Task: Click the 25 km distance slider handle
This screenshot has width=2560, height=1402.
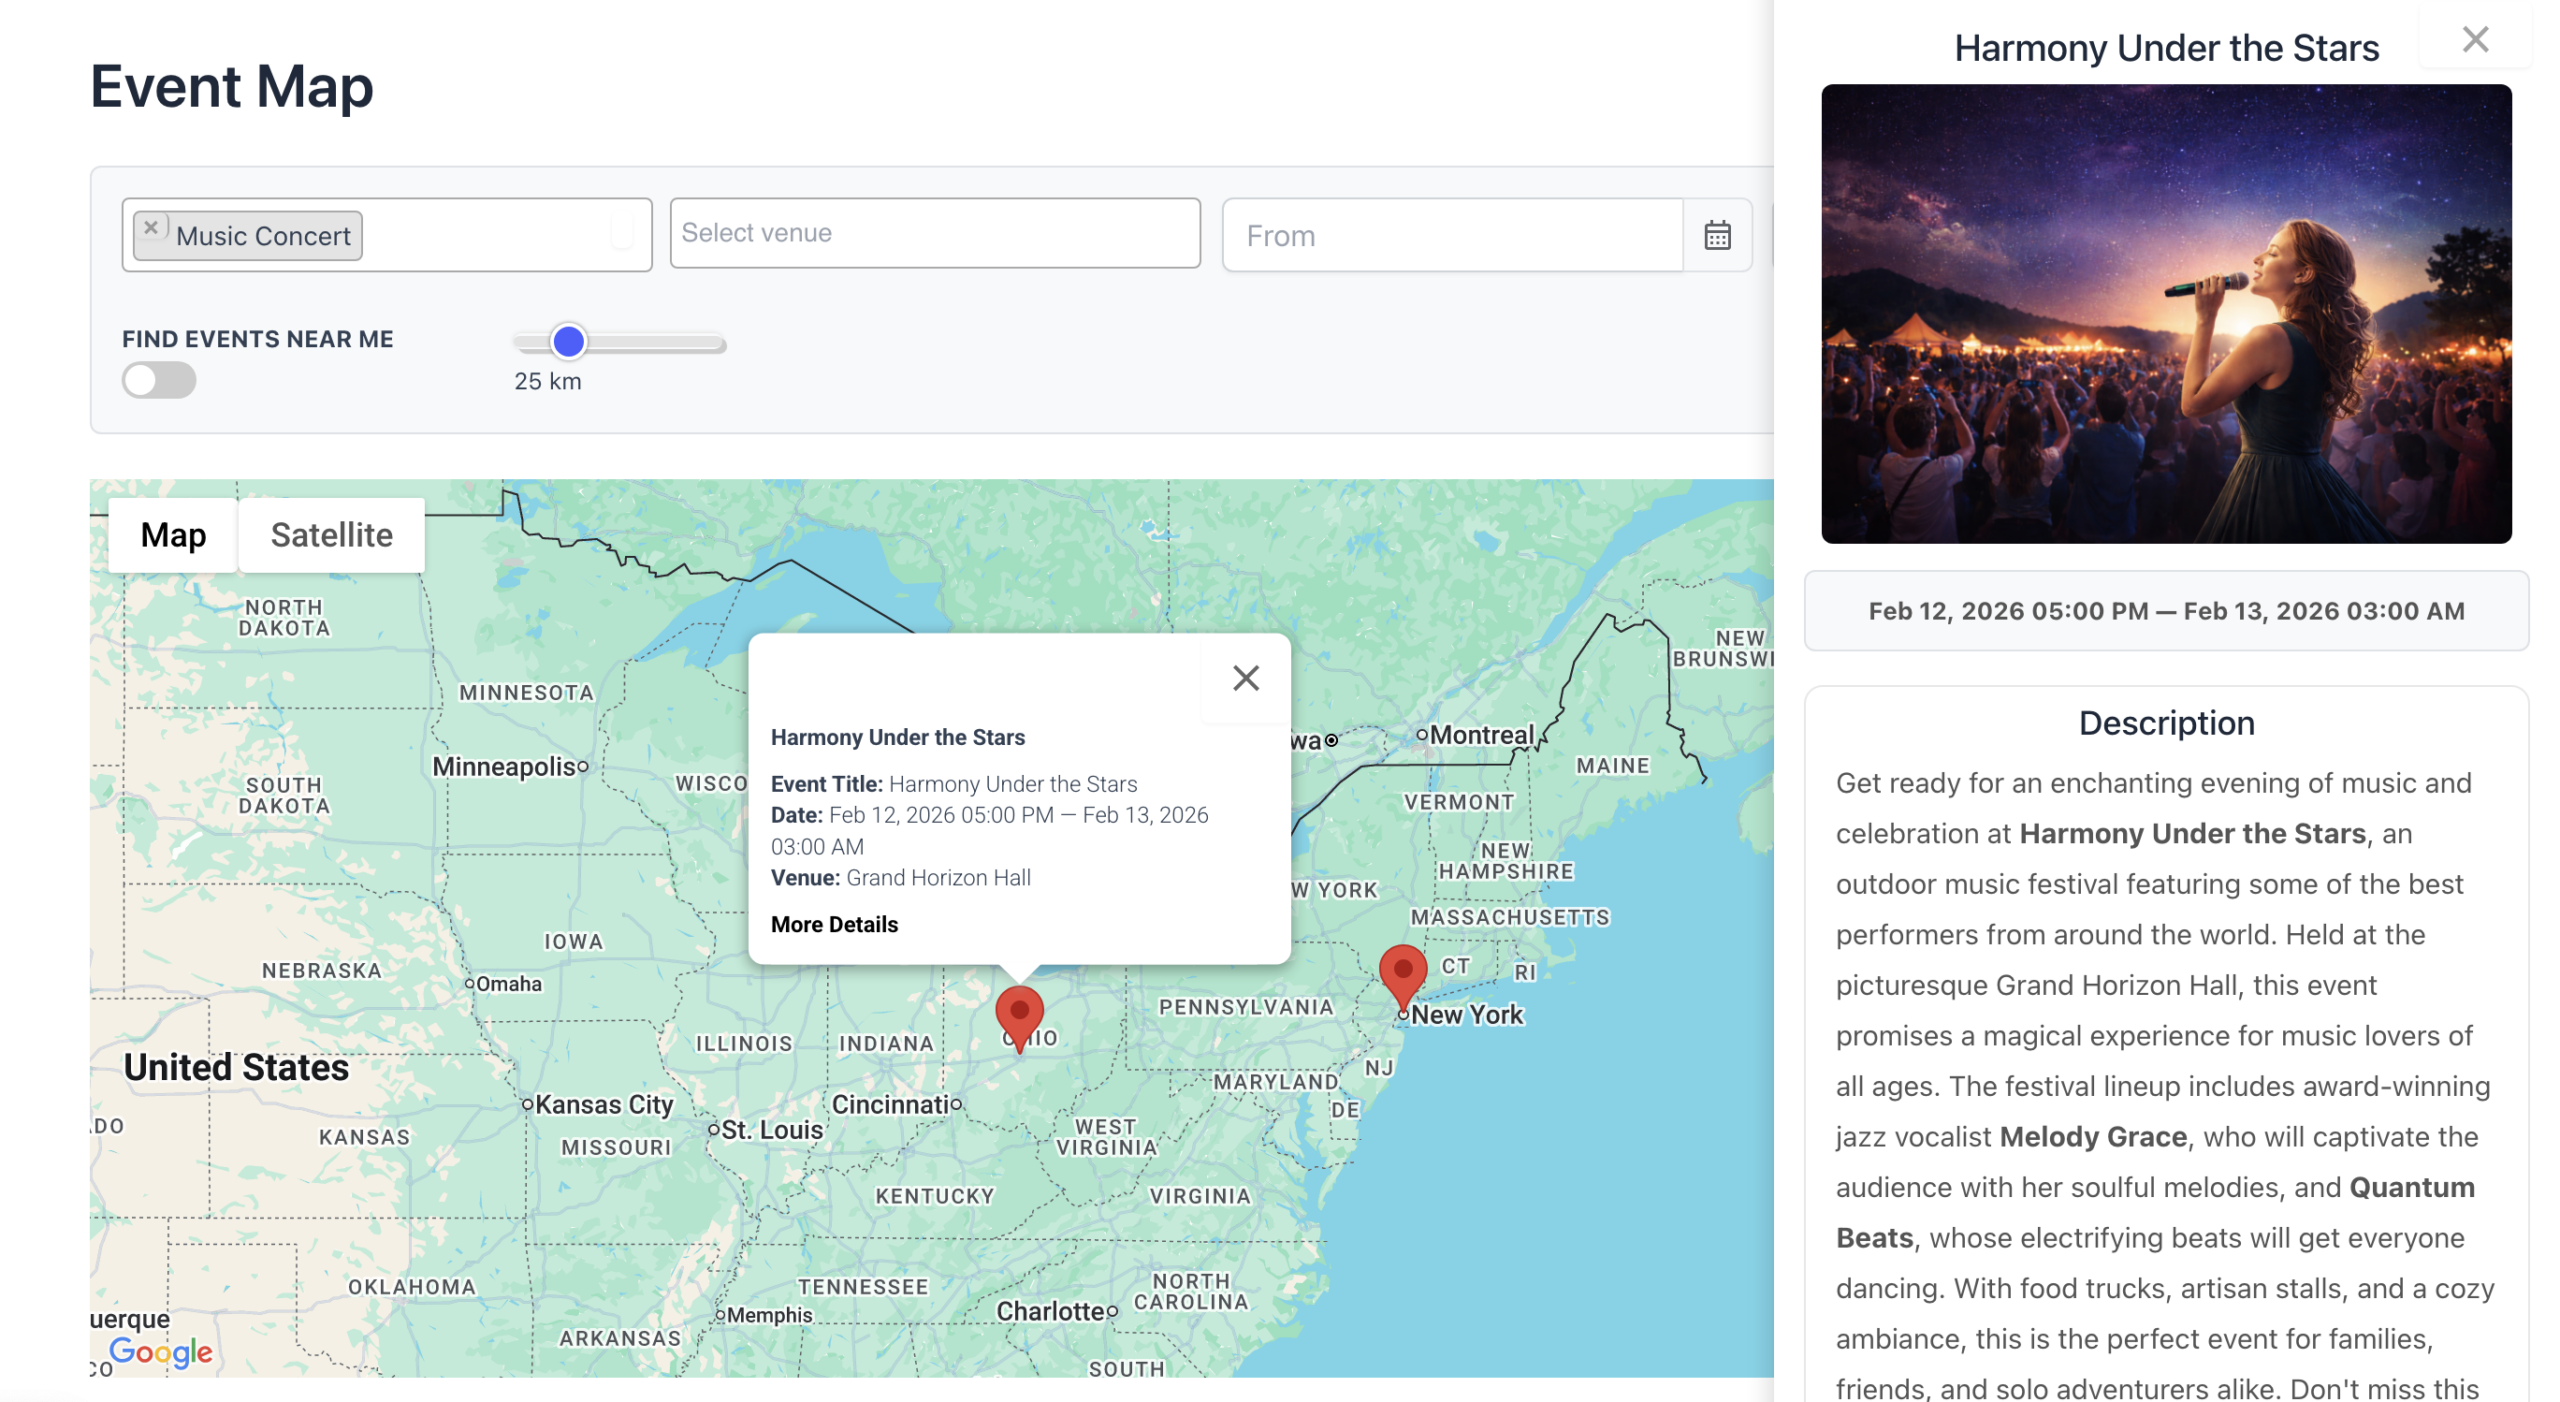Action: pos(568,342)
